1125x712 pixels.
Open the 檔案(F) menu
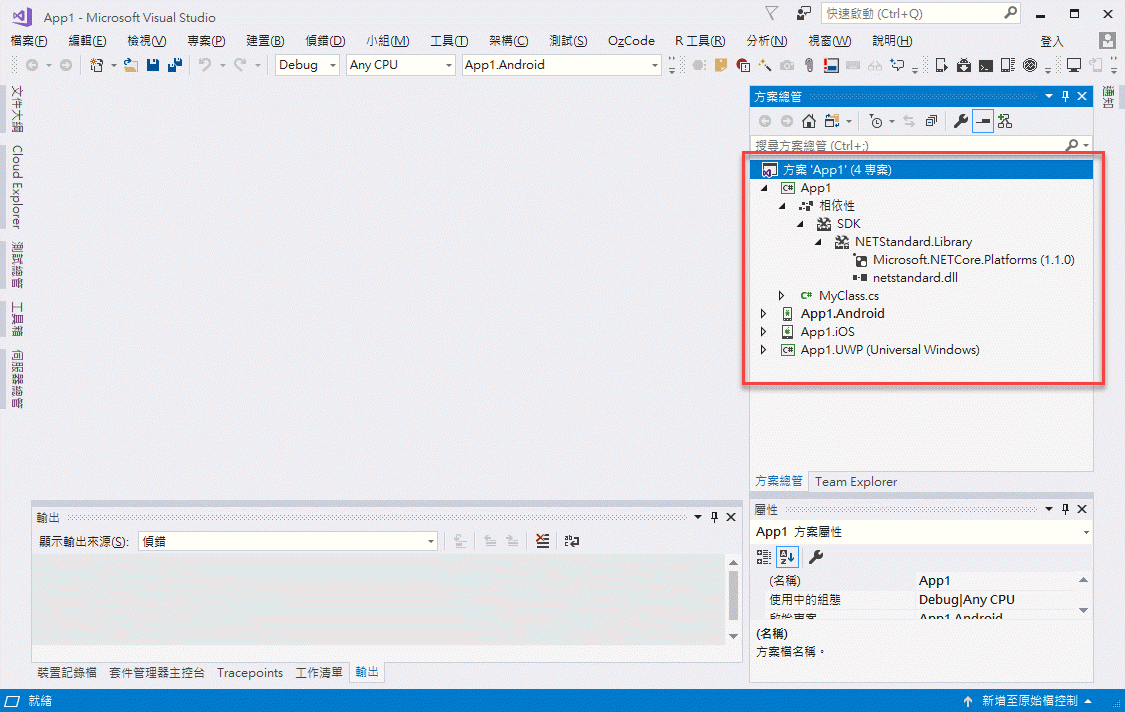(29, 41)
